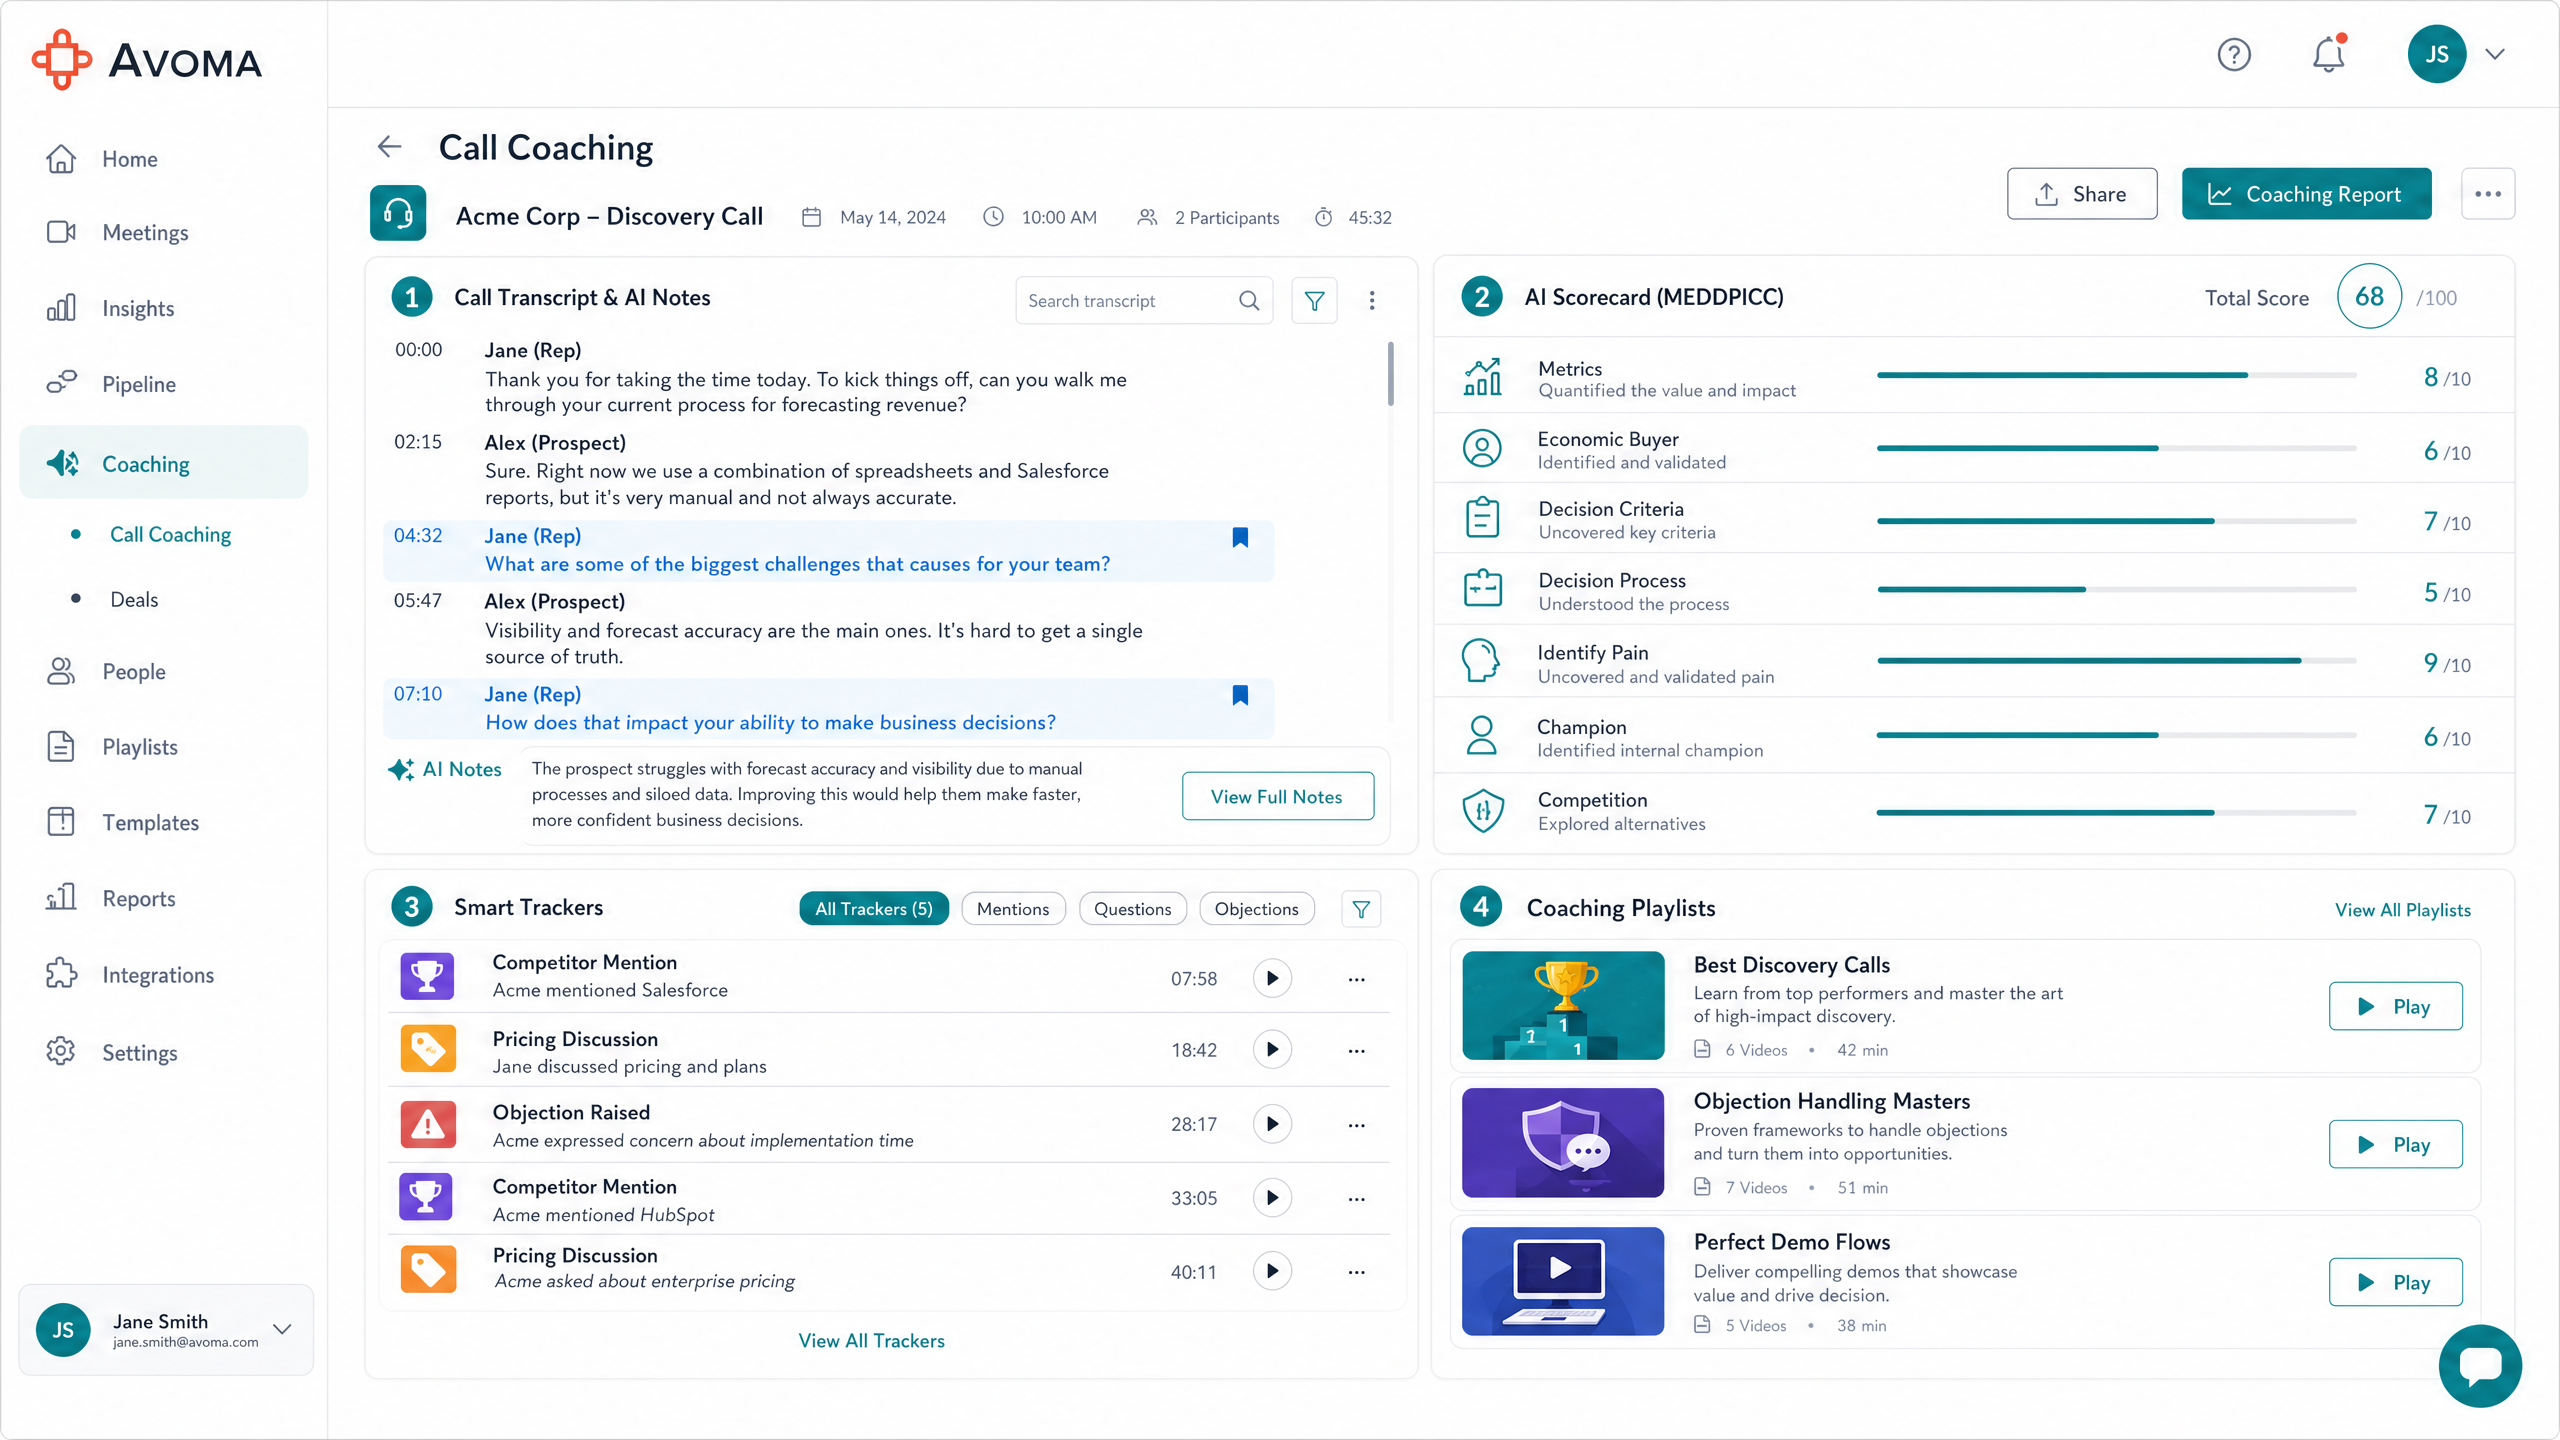Select the Mentions filter chip
This screenshot has height=1440, width=2560.
point(1013,909)
